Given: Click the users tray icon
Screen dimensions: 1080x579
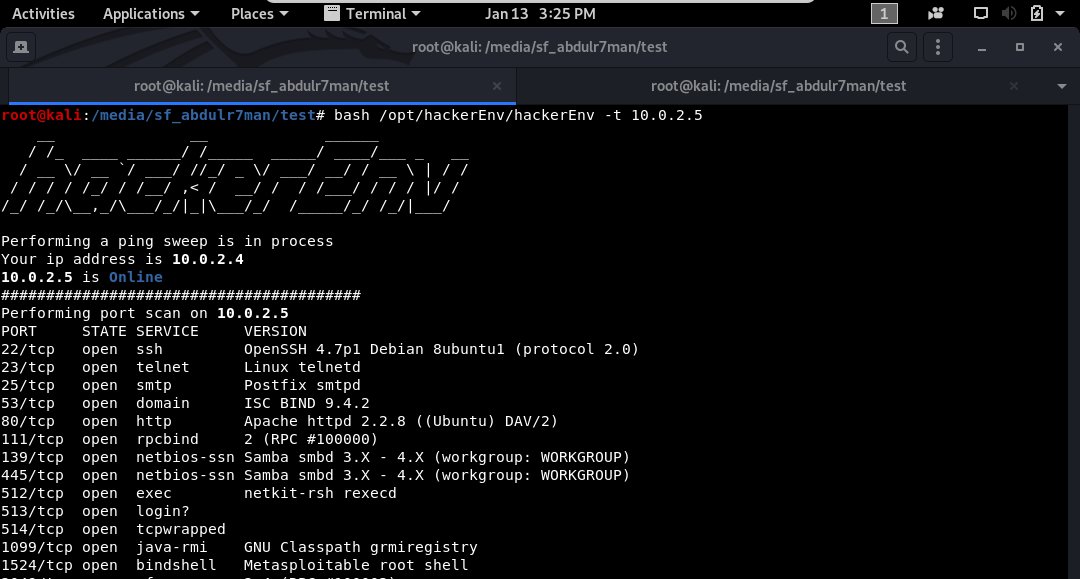Looking at the screenshot, I should [935, 14].
